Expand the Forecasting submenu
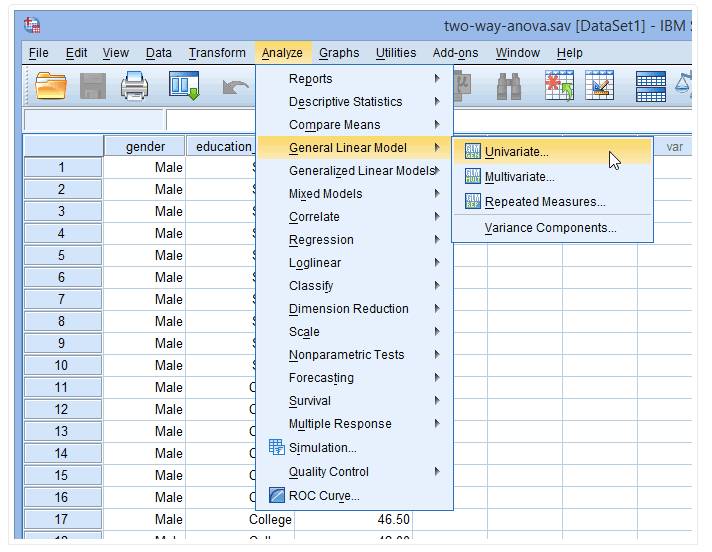 click(x=355, y=378)
